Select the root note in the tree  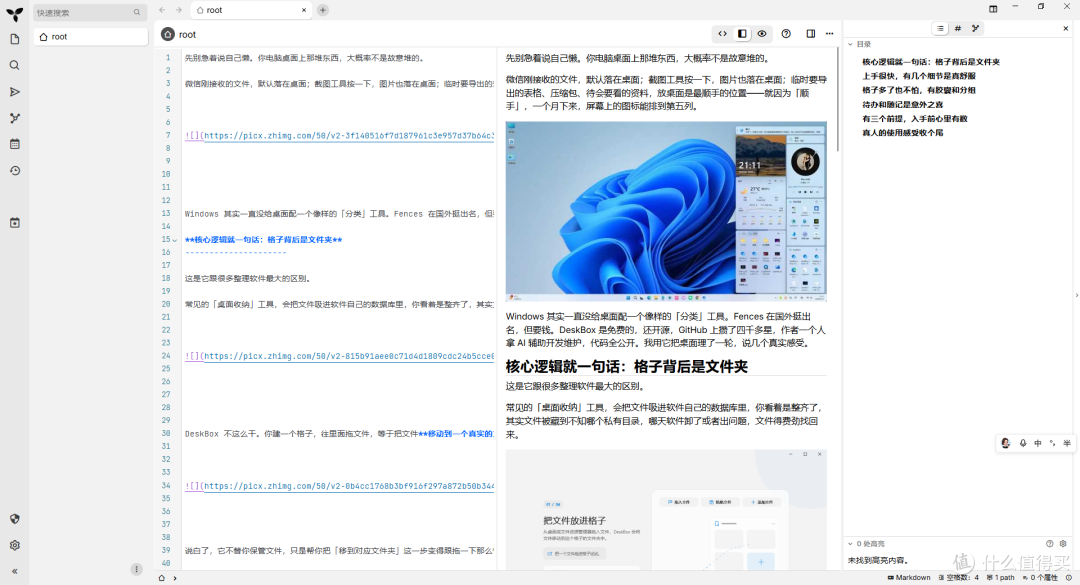click(x=90, y=37)
